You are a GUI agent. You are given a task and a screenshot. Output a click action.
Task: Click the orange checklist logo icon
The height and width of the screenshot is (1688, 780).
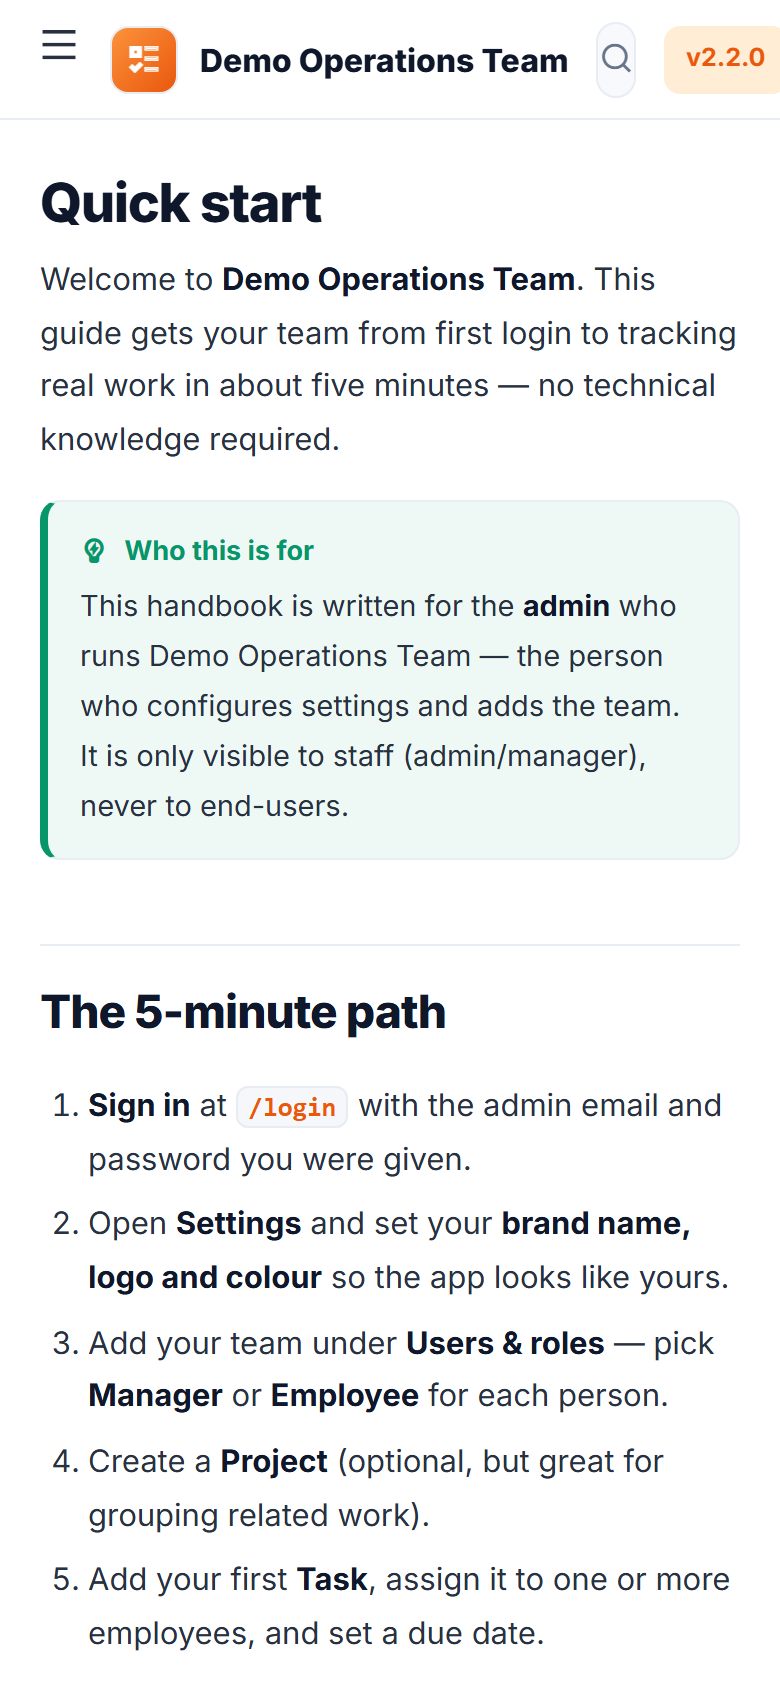pyautogui.click(x=144, y=60)
